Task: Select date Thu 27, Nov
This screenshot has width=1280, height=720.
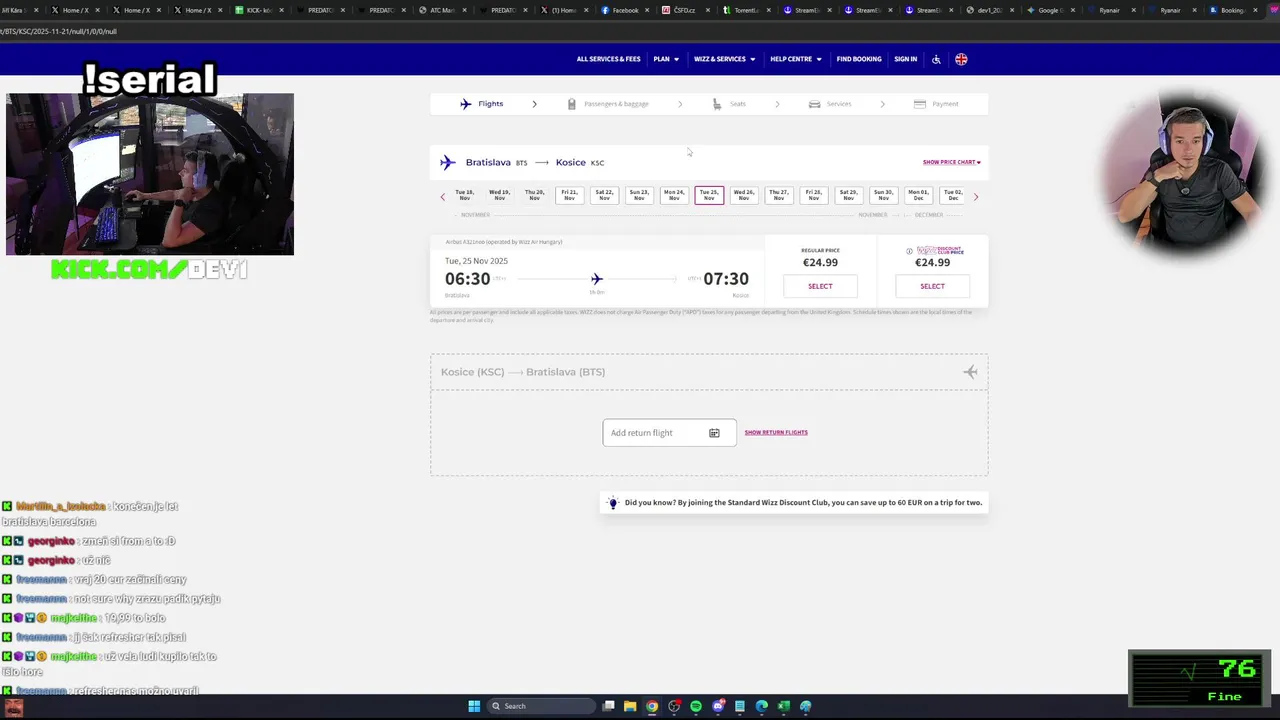Action: click(779, 195)
